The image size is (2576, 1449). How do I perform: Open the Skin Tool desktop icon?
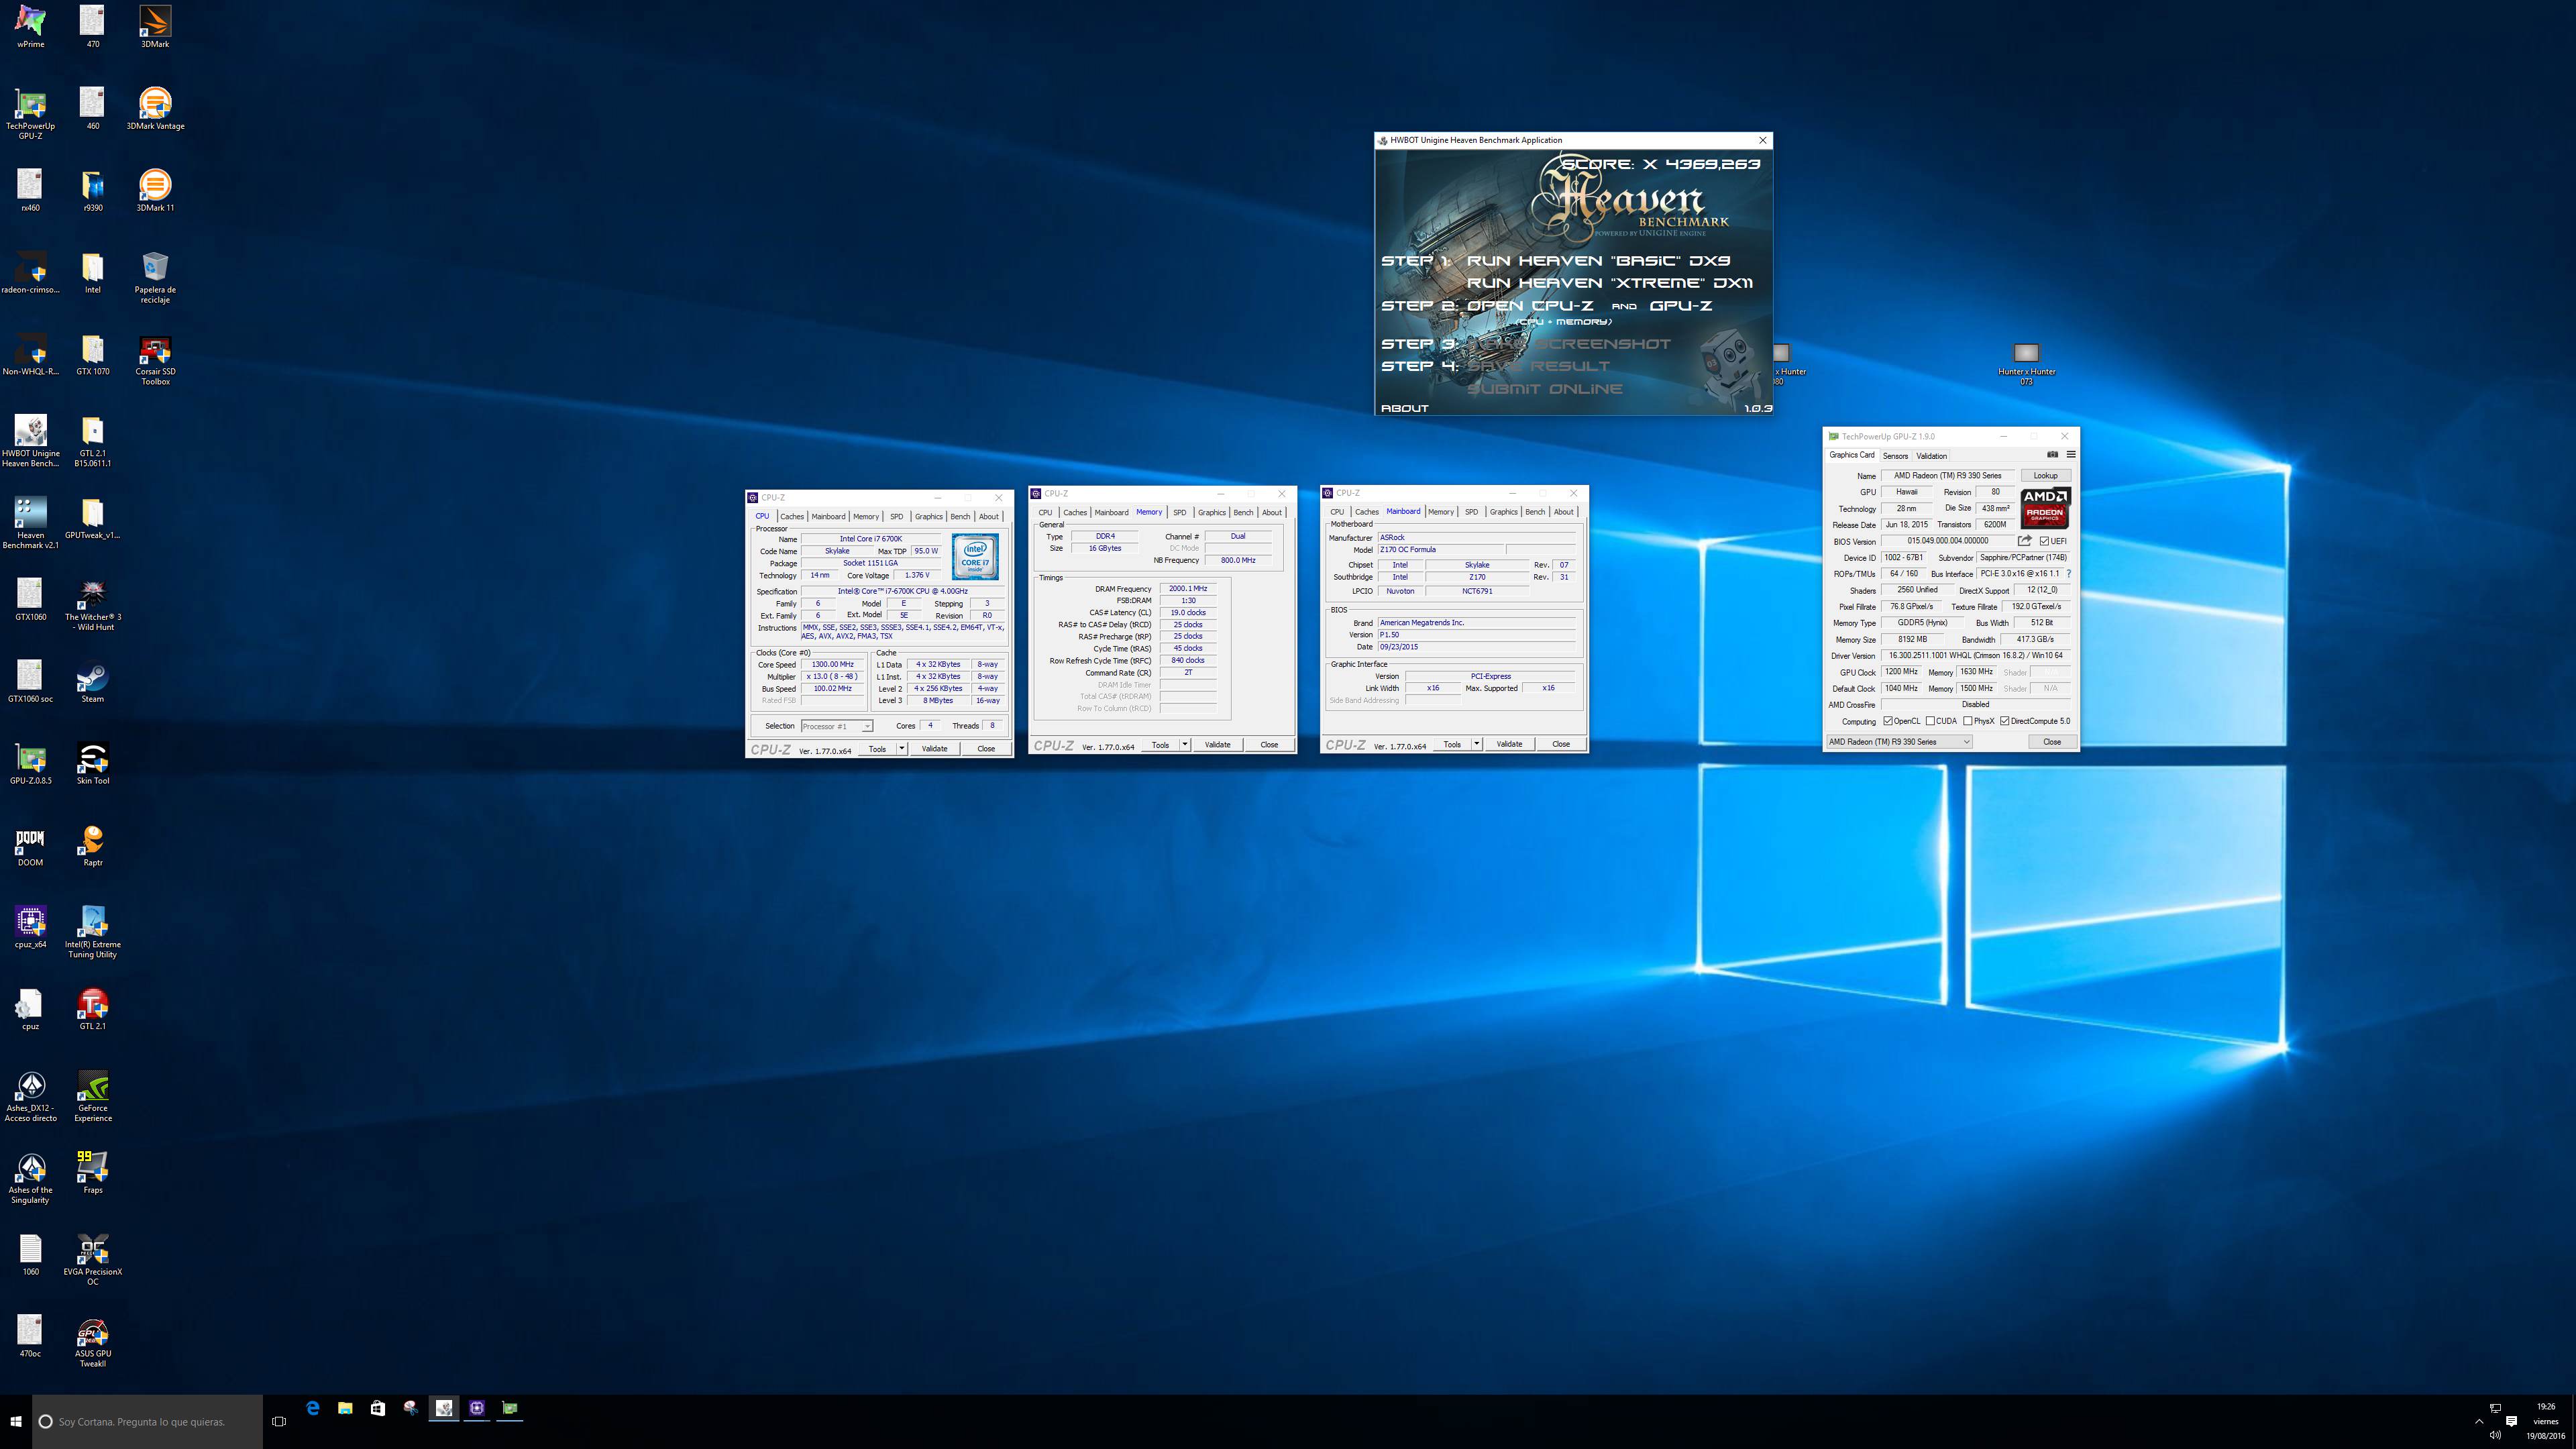click(x=92, y=764)
